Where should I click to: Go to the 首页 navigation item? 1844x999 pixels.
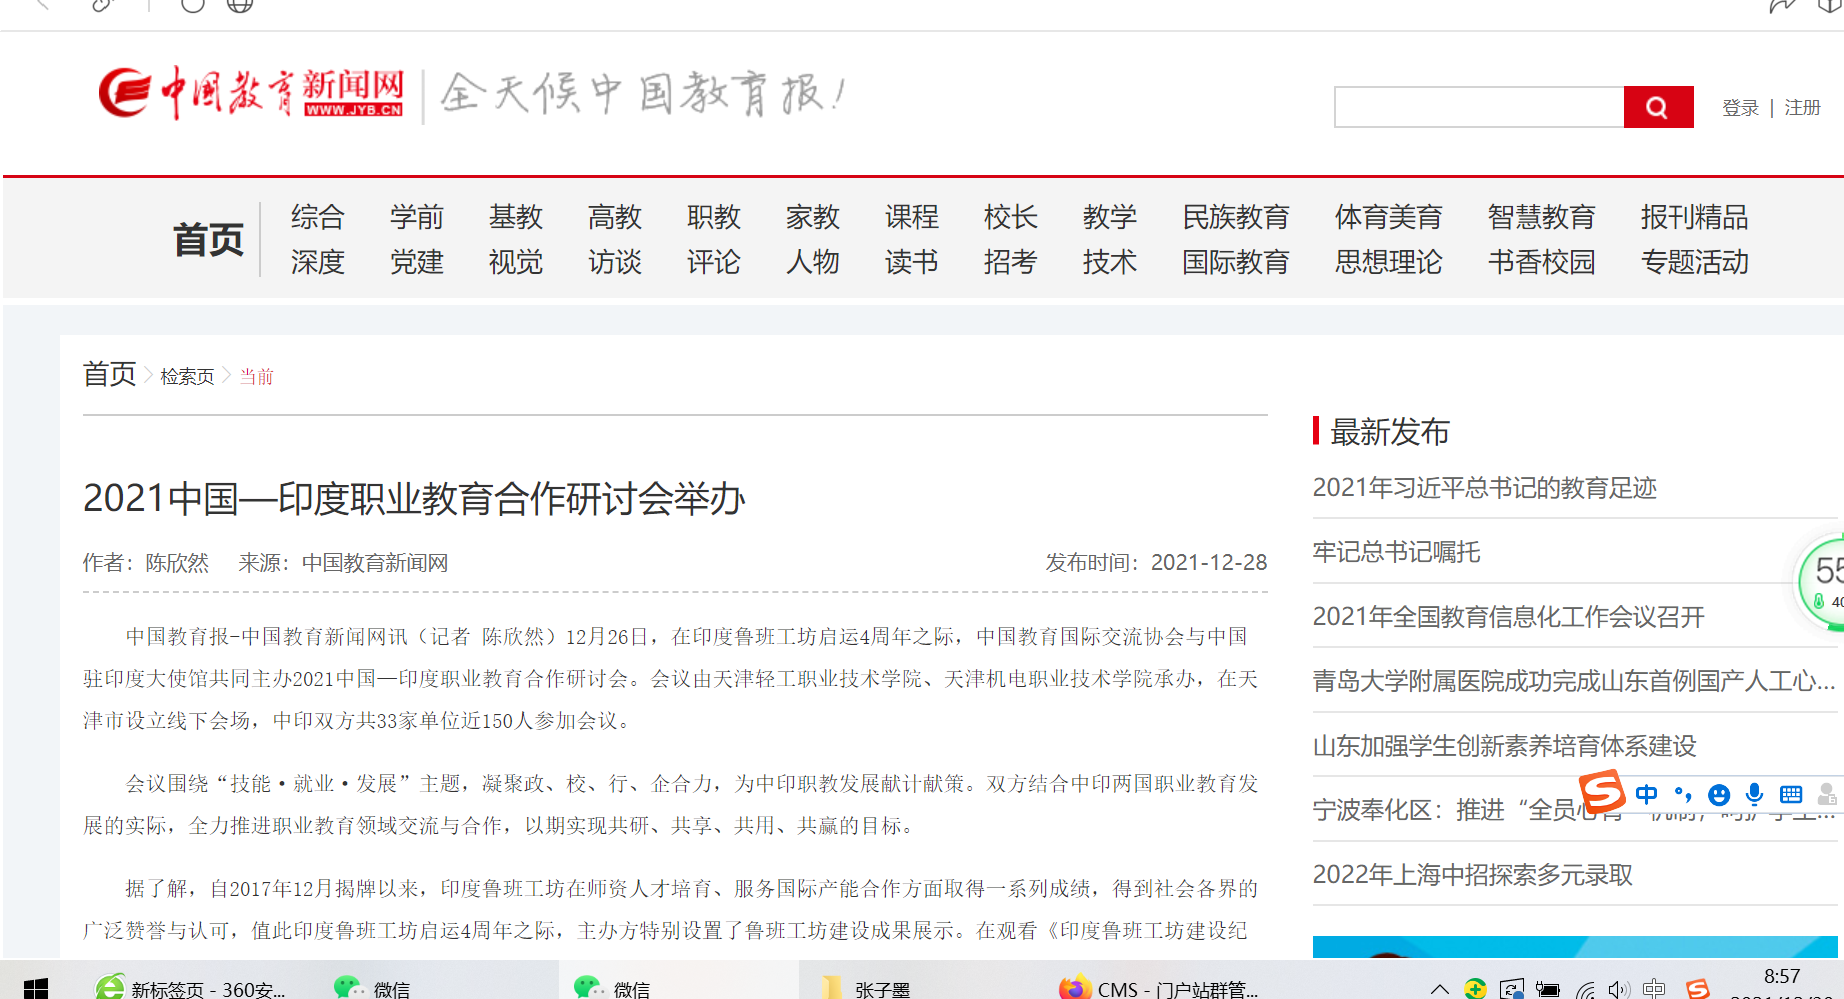208,240
